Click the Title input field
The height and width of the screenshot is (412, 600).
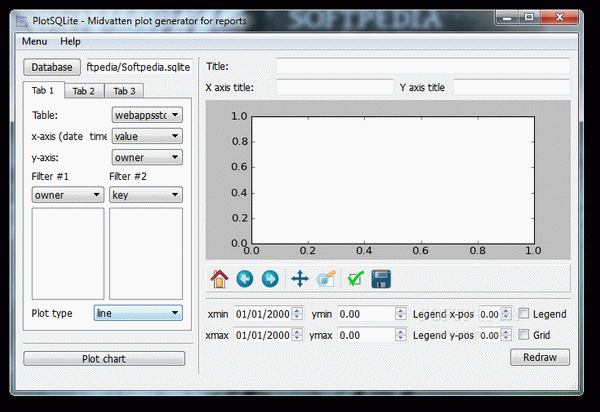(423, 66)
